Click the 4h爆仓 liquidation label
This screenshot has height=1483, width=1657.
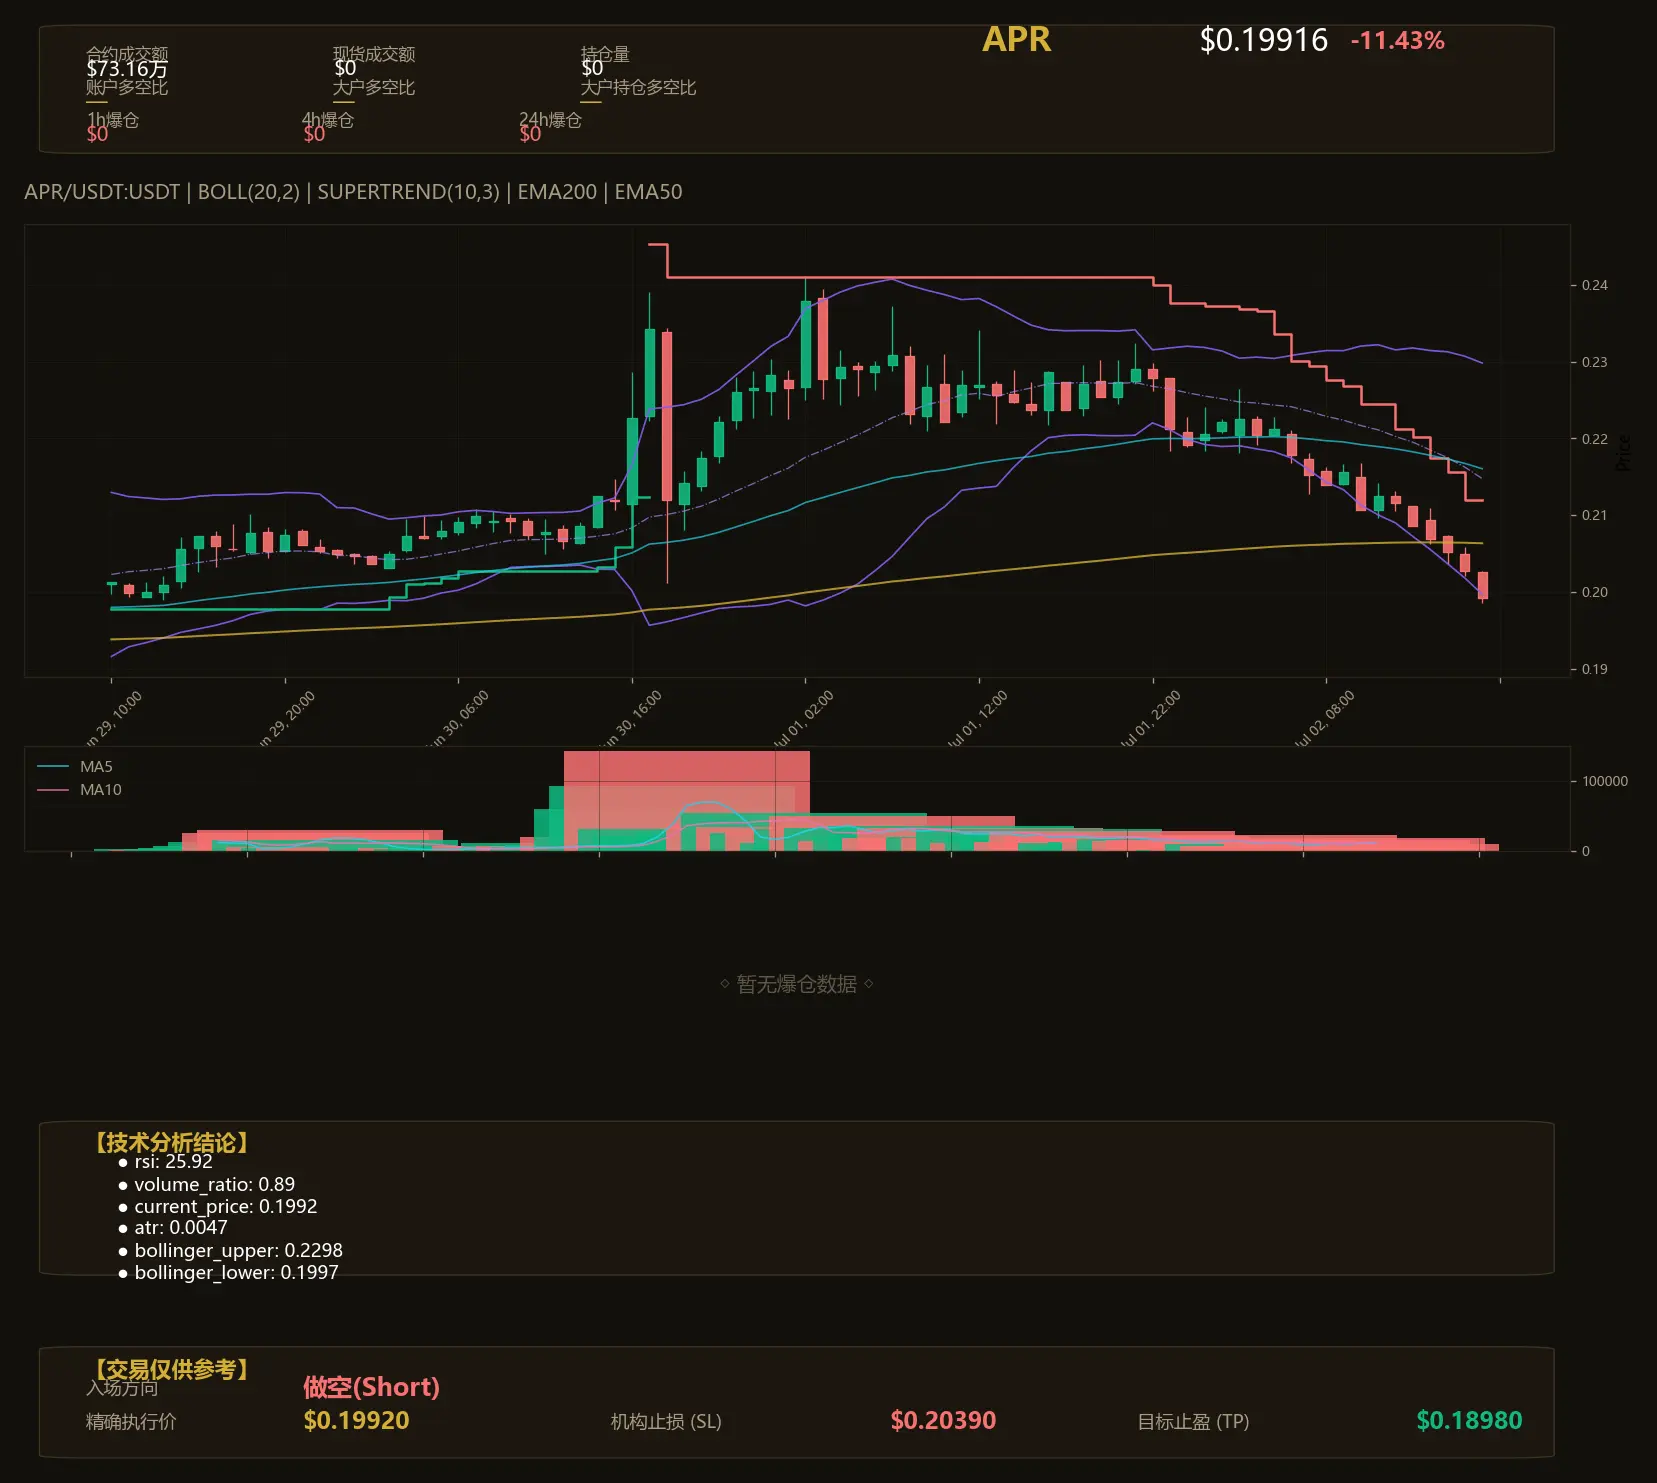pos(328,120)
